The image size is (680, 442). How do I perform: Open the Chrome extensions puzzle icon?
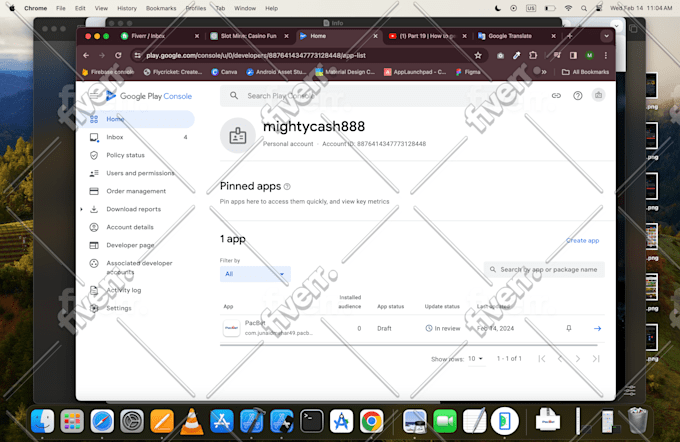coord(533,56)
